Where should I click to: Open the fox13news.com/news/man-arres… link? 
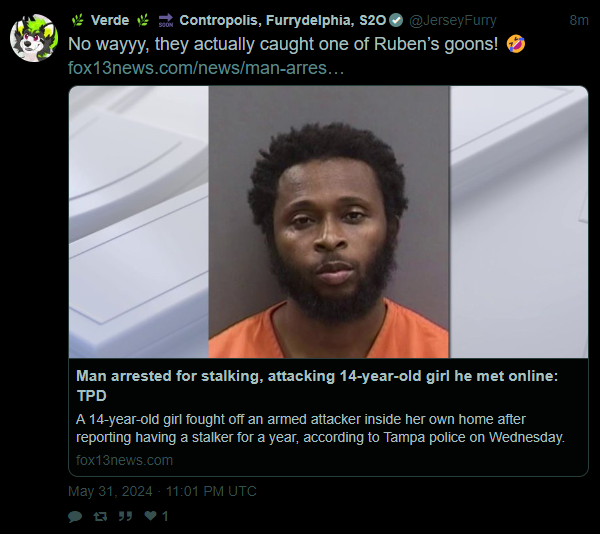coord(206,68)
